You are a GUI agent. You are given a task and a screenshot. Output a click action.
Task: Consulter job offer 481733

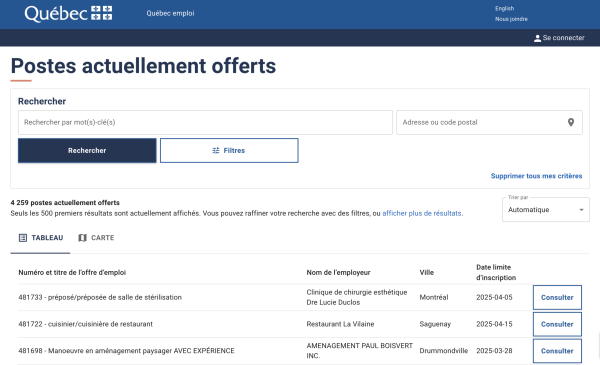(557, 298)
